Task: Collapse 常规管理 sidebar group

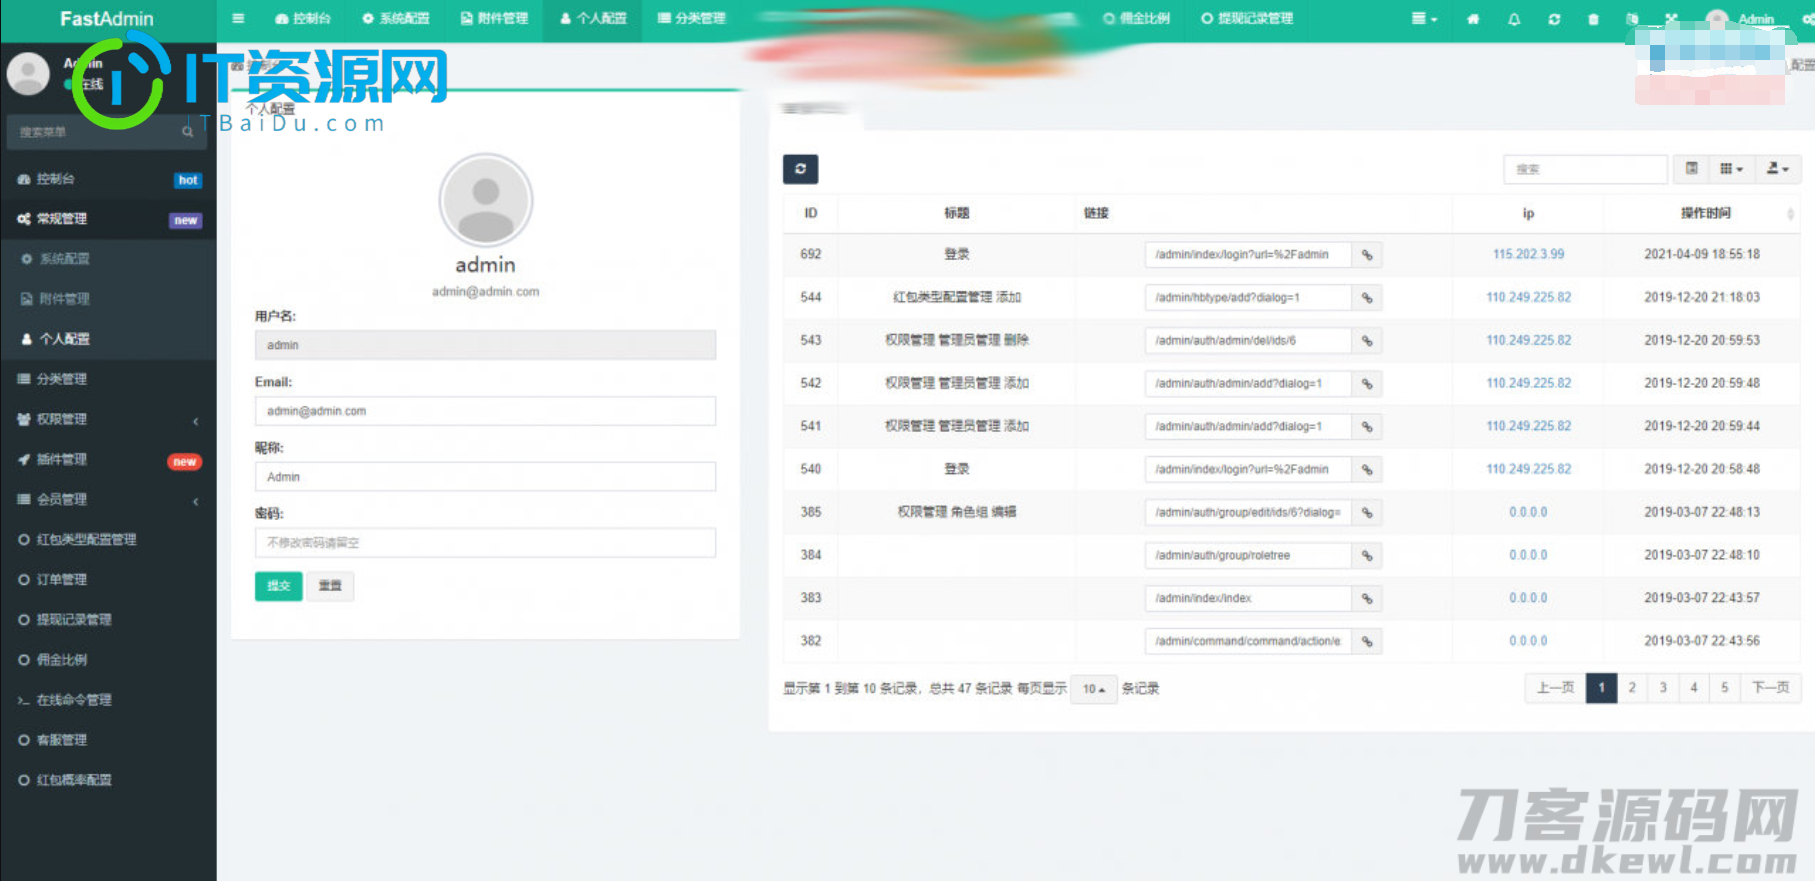Action: tap(108, 219)
